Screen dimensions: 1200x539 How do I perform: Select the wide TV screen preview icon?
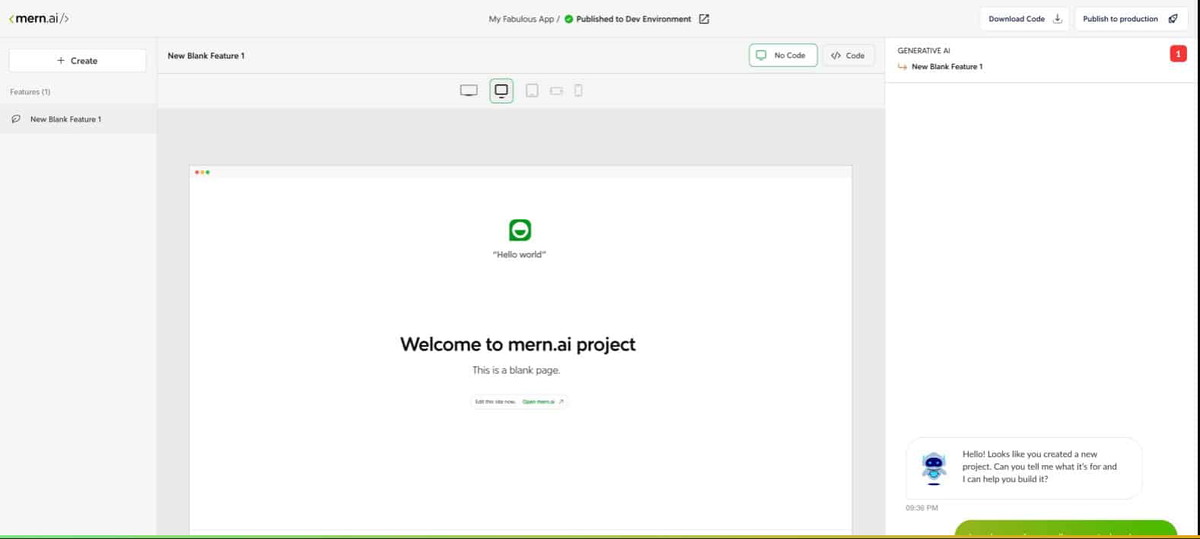(468, 91)
